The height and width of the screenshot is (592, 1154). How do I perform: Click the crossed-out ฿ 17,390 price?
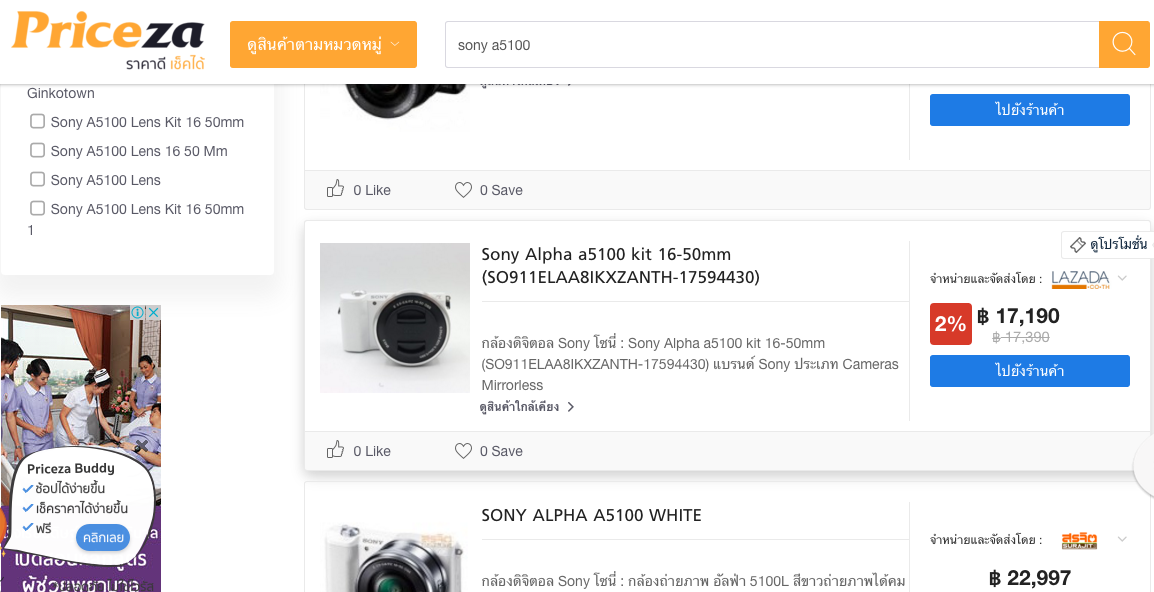[x=1021, y=337]
